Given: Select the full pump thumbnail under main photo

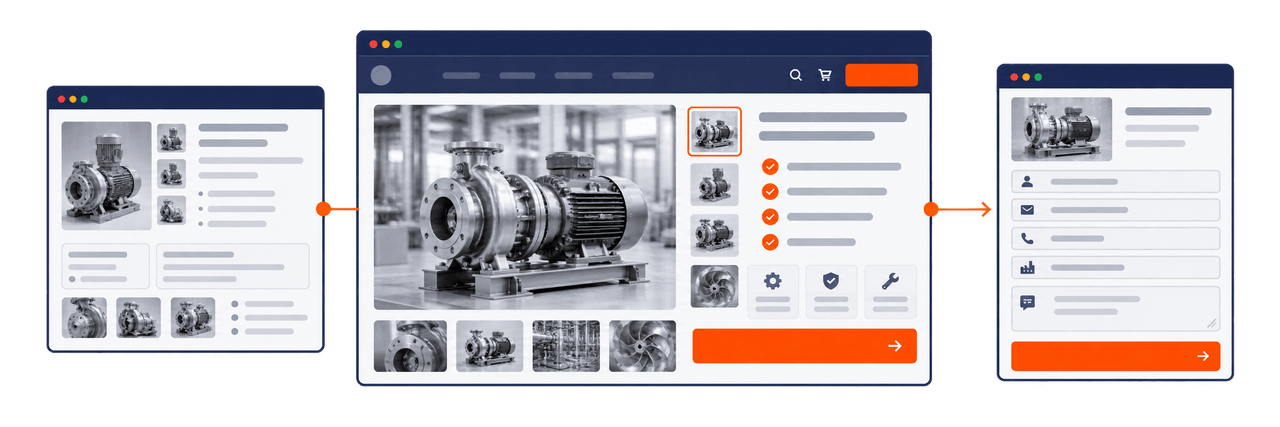Looking at the screenshot, I should click(x=490, y=346).
